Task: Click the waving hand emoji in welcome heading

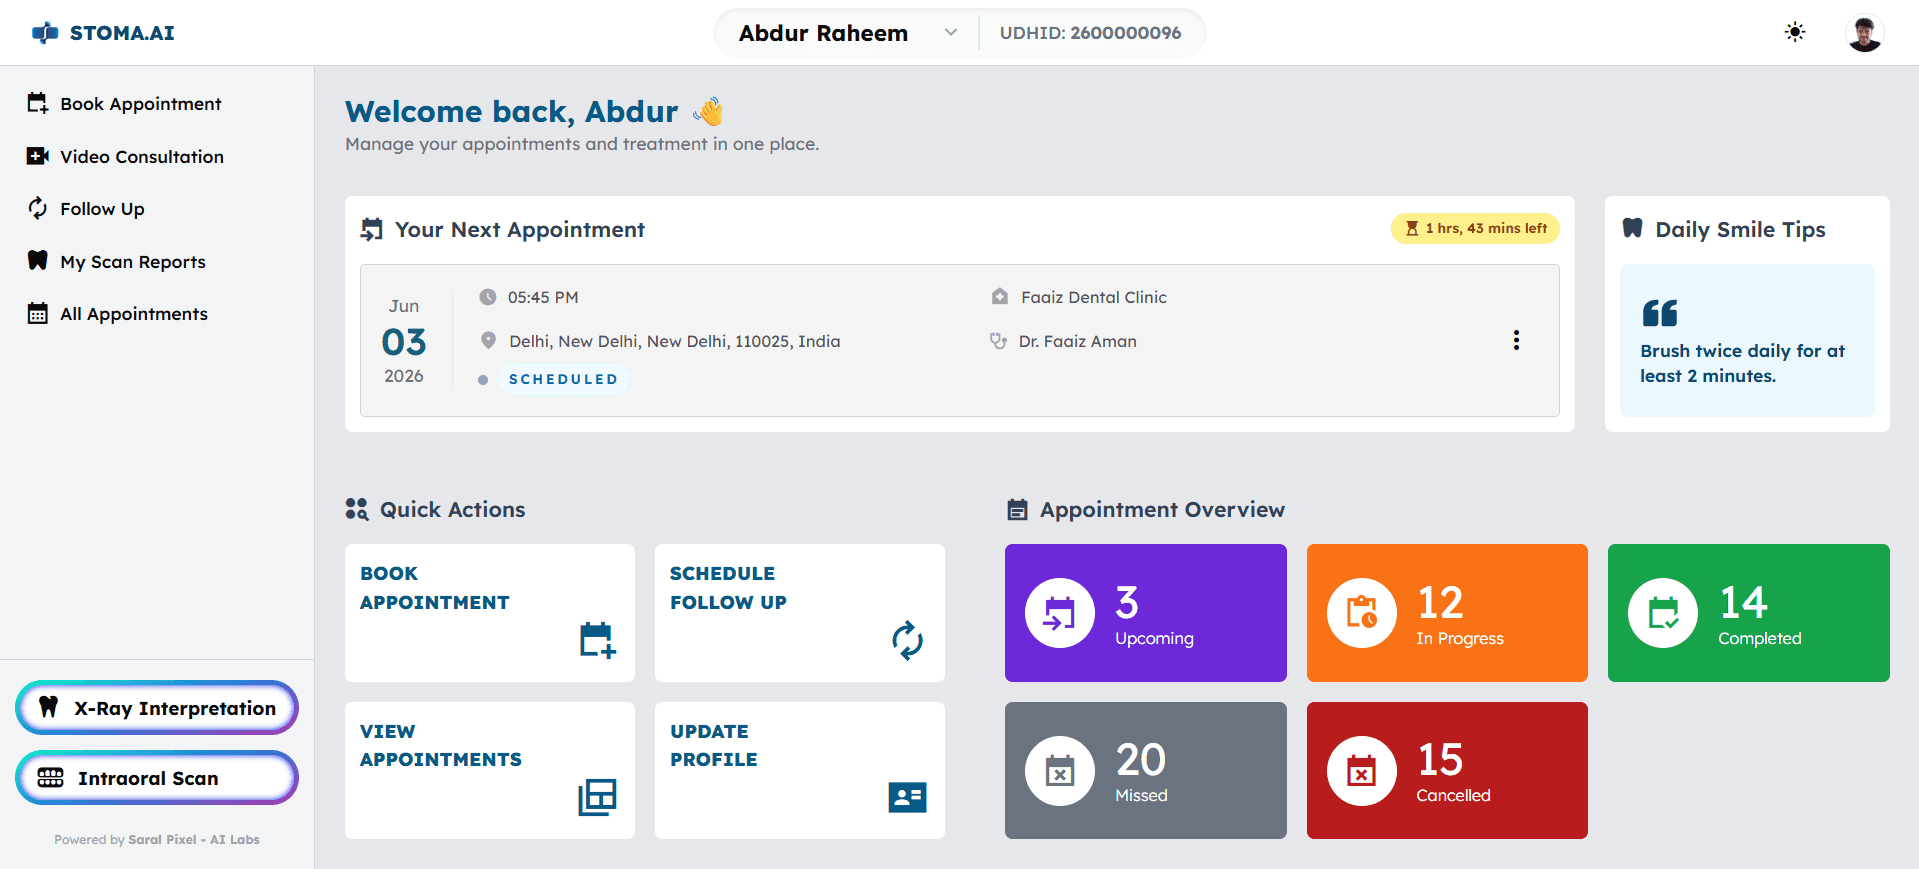Action: tap(708, 111)
